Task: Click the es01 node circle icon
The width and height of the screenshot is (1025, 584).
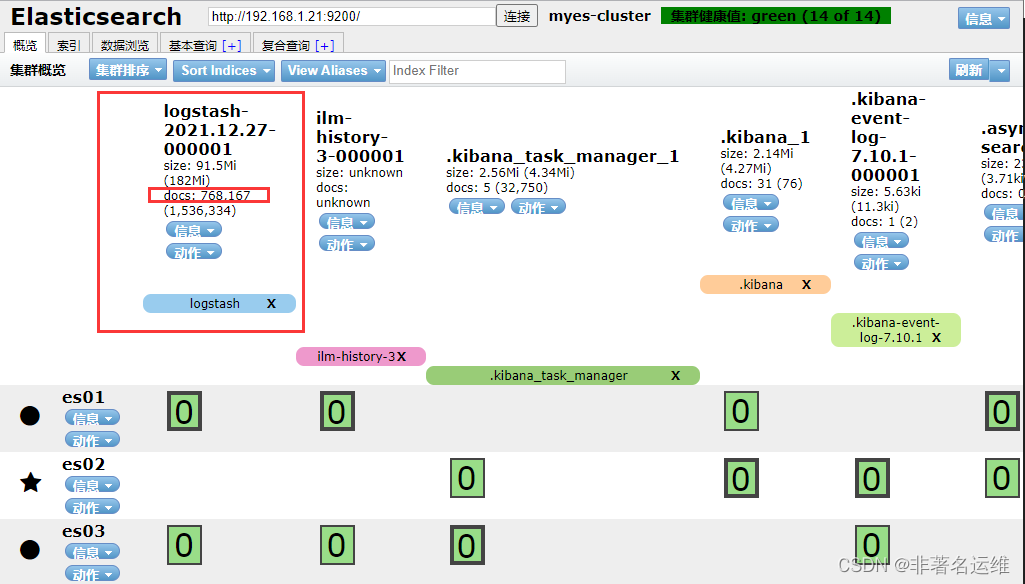Action: click(30, 416)
